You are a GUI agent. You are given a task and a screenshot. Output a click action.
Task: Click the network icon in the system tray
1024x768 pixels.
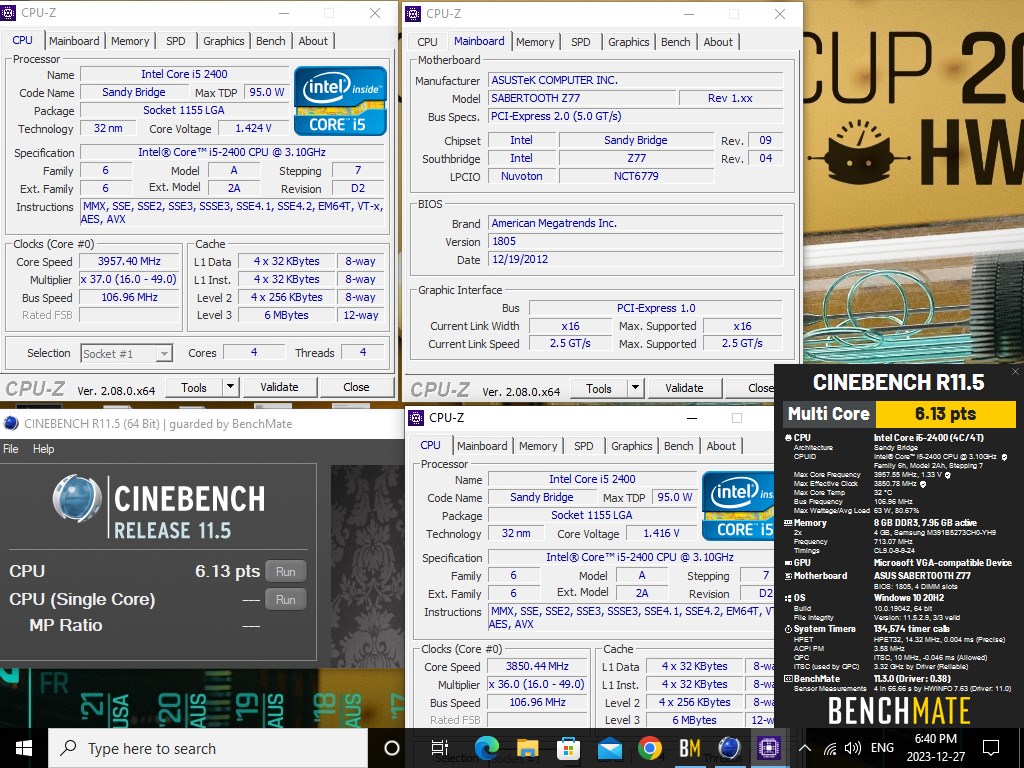click(x=829, y=748)
